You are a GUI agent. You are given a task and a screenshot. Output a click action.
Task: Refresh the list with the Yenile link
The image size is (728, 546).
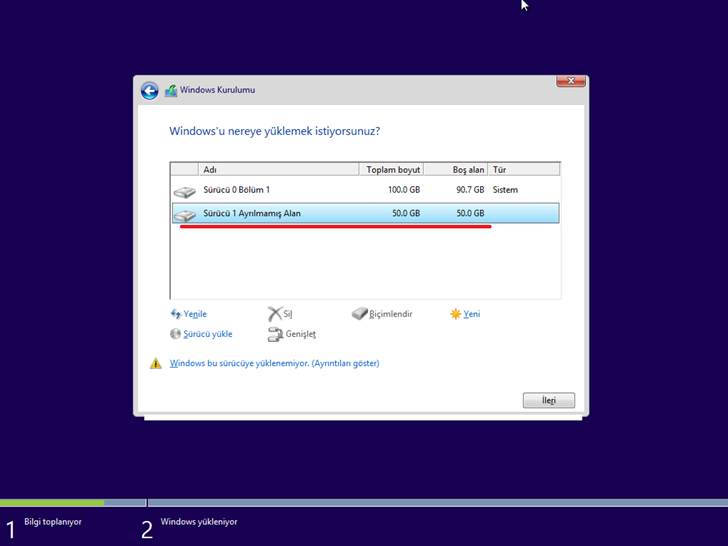pyautogui.click(x=195, y=314)
